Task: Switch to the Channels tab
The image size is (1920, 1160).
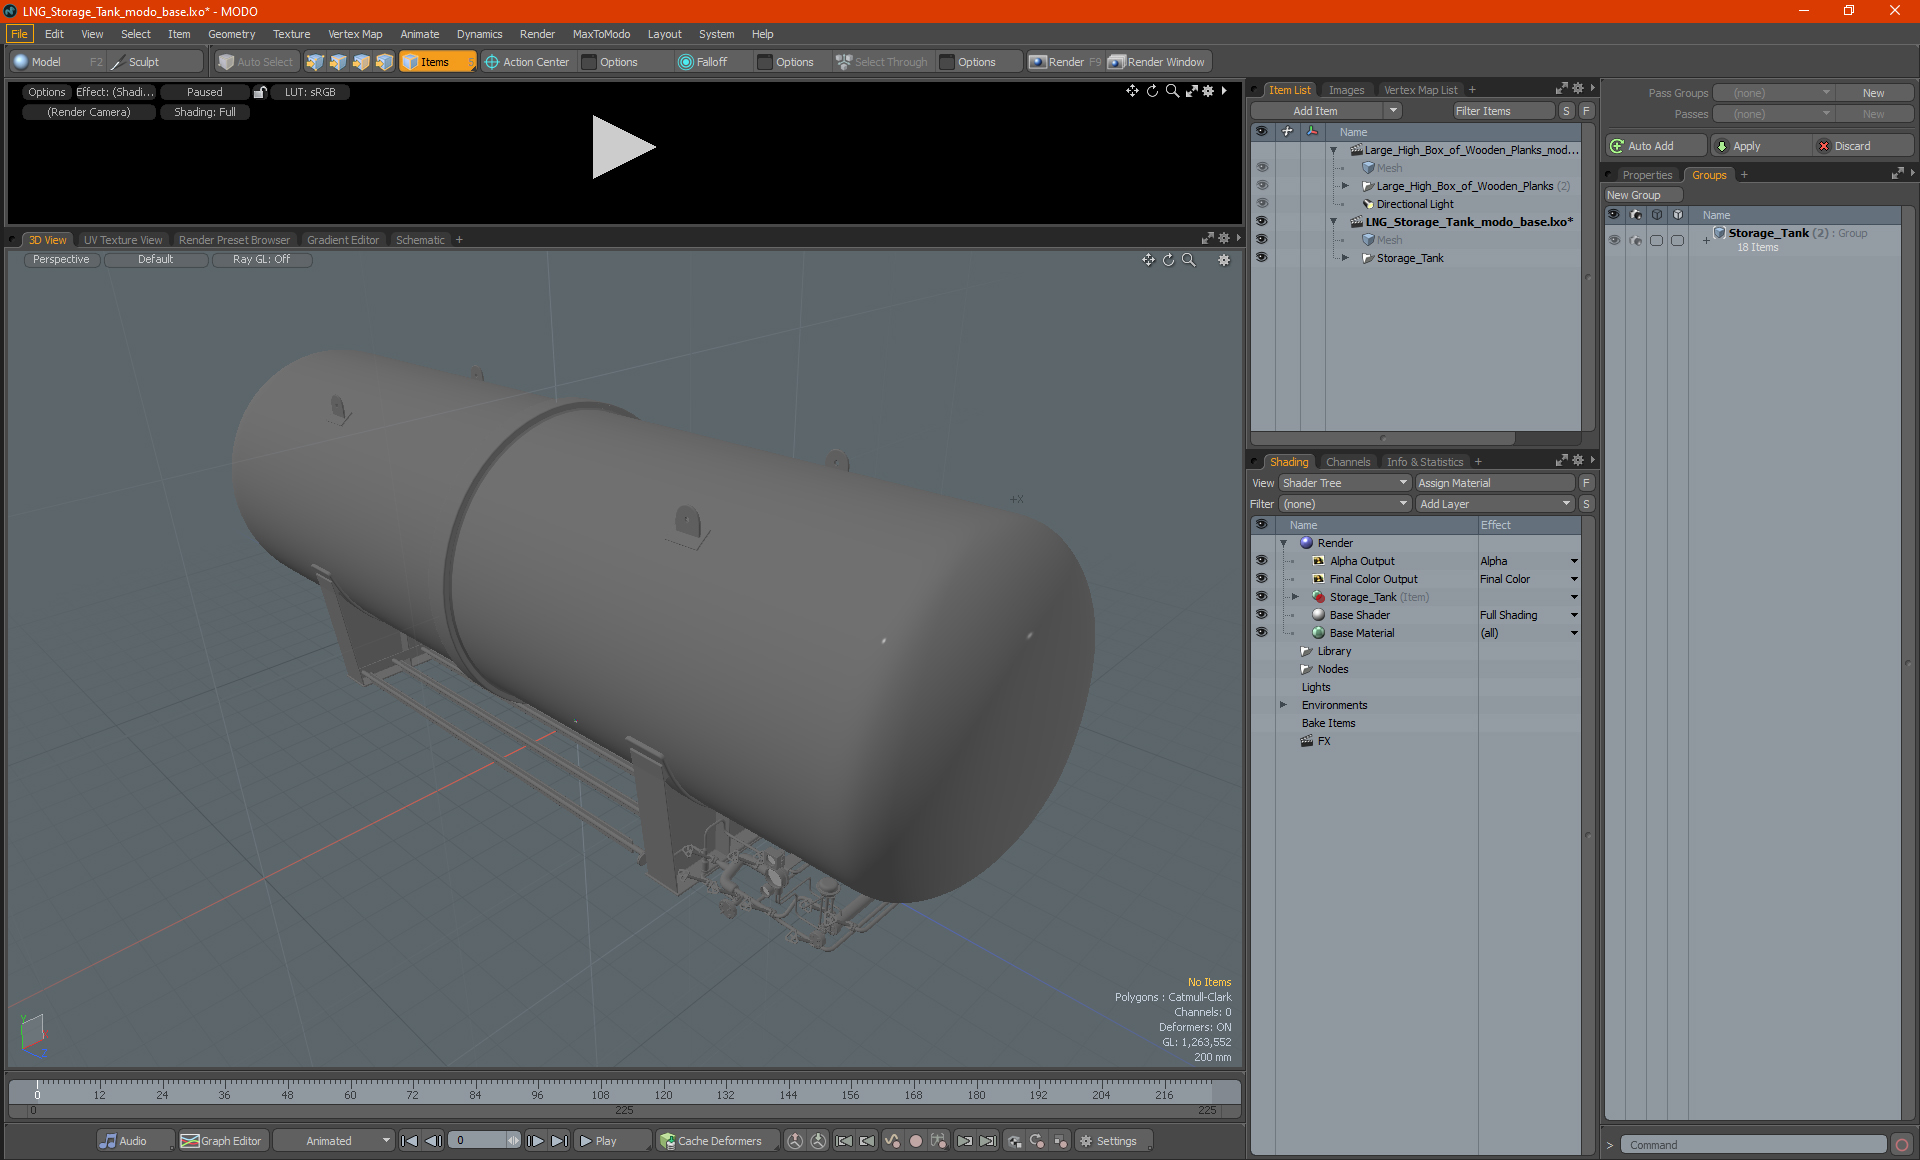Action: pos(1348,462)
